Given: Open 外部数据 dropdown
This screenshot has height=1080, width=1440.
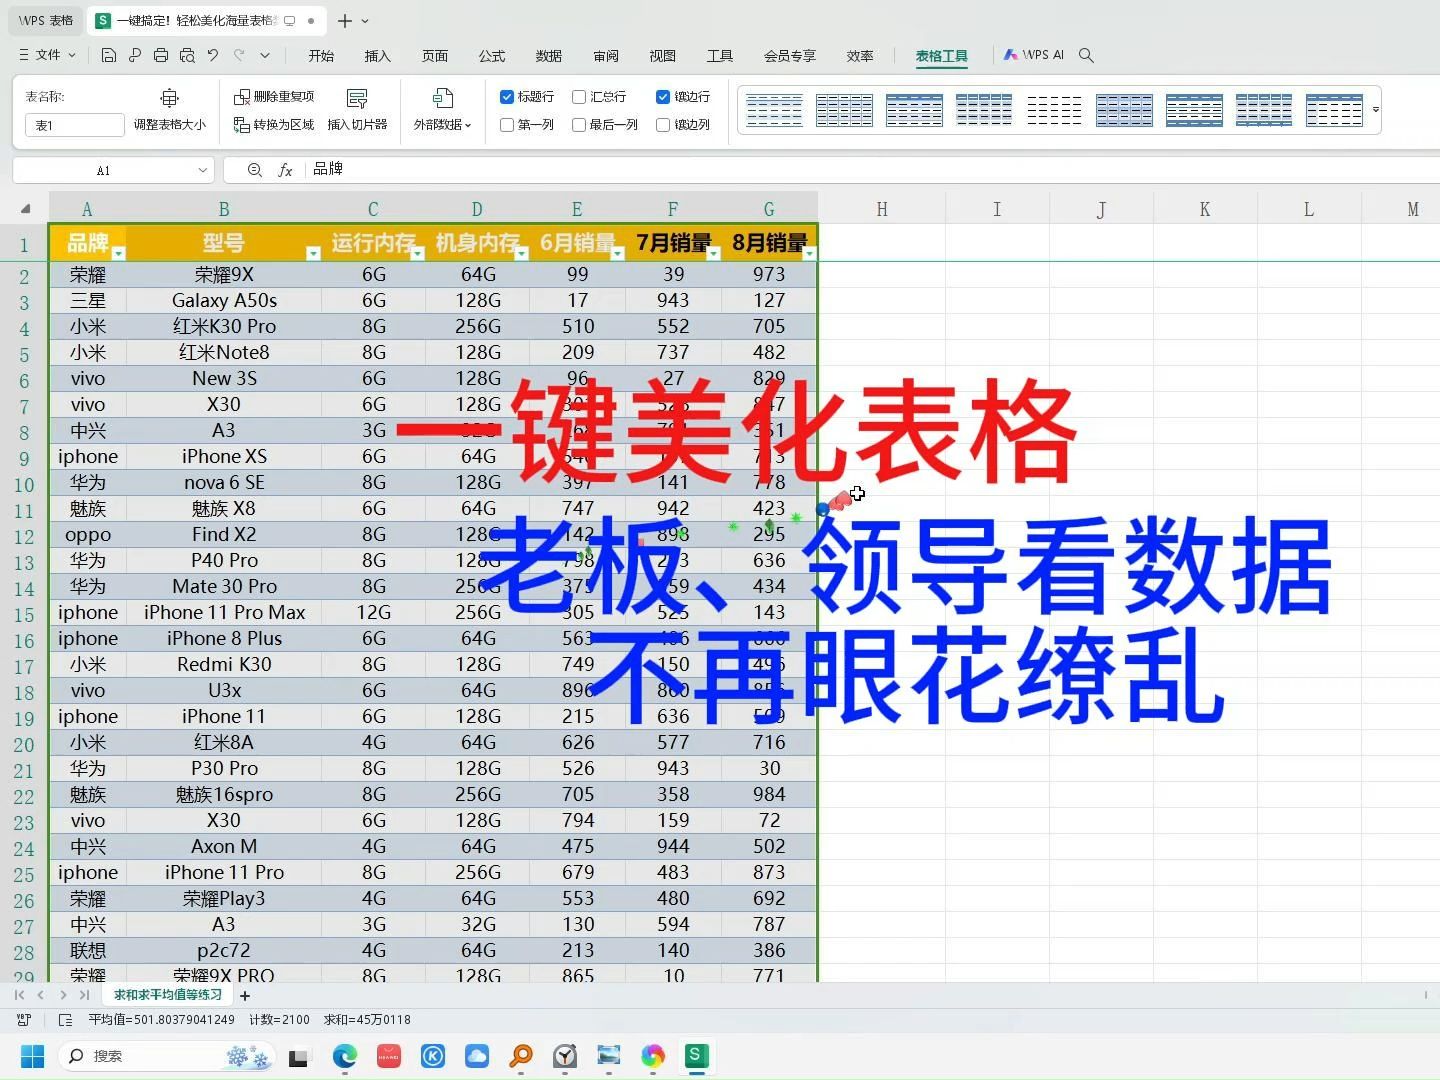Looking at the screenshot, I should point(442,110).
